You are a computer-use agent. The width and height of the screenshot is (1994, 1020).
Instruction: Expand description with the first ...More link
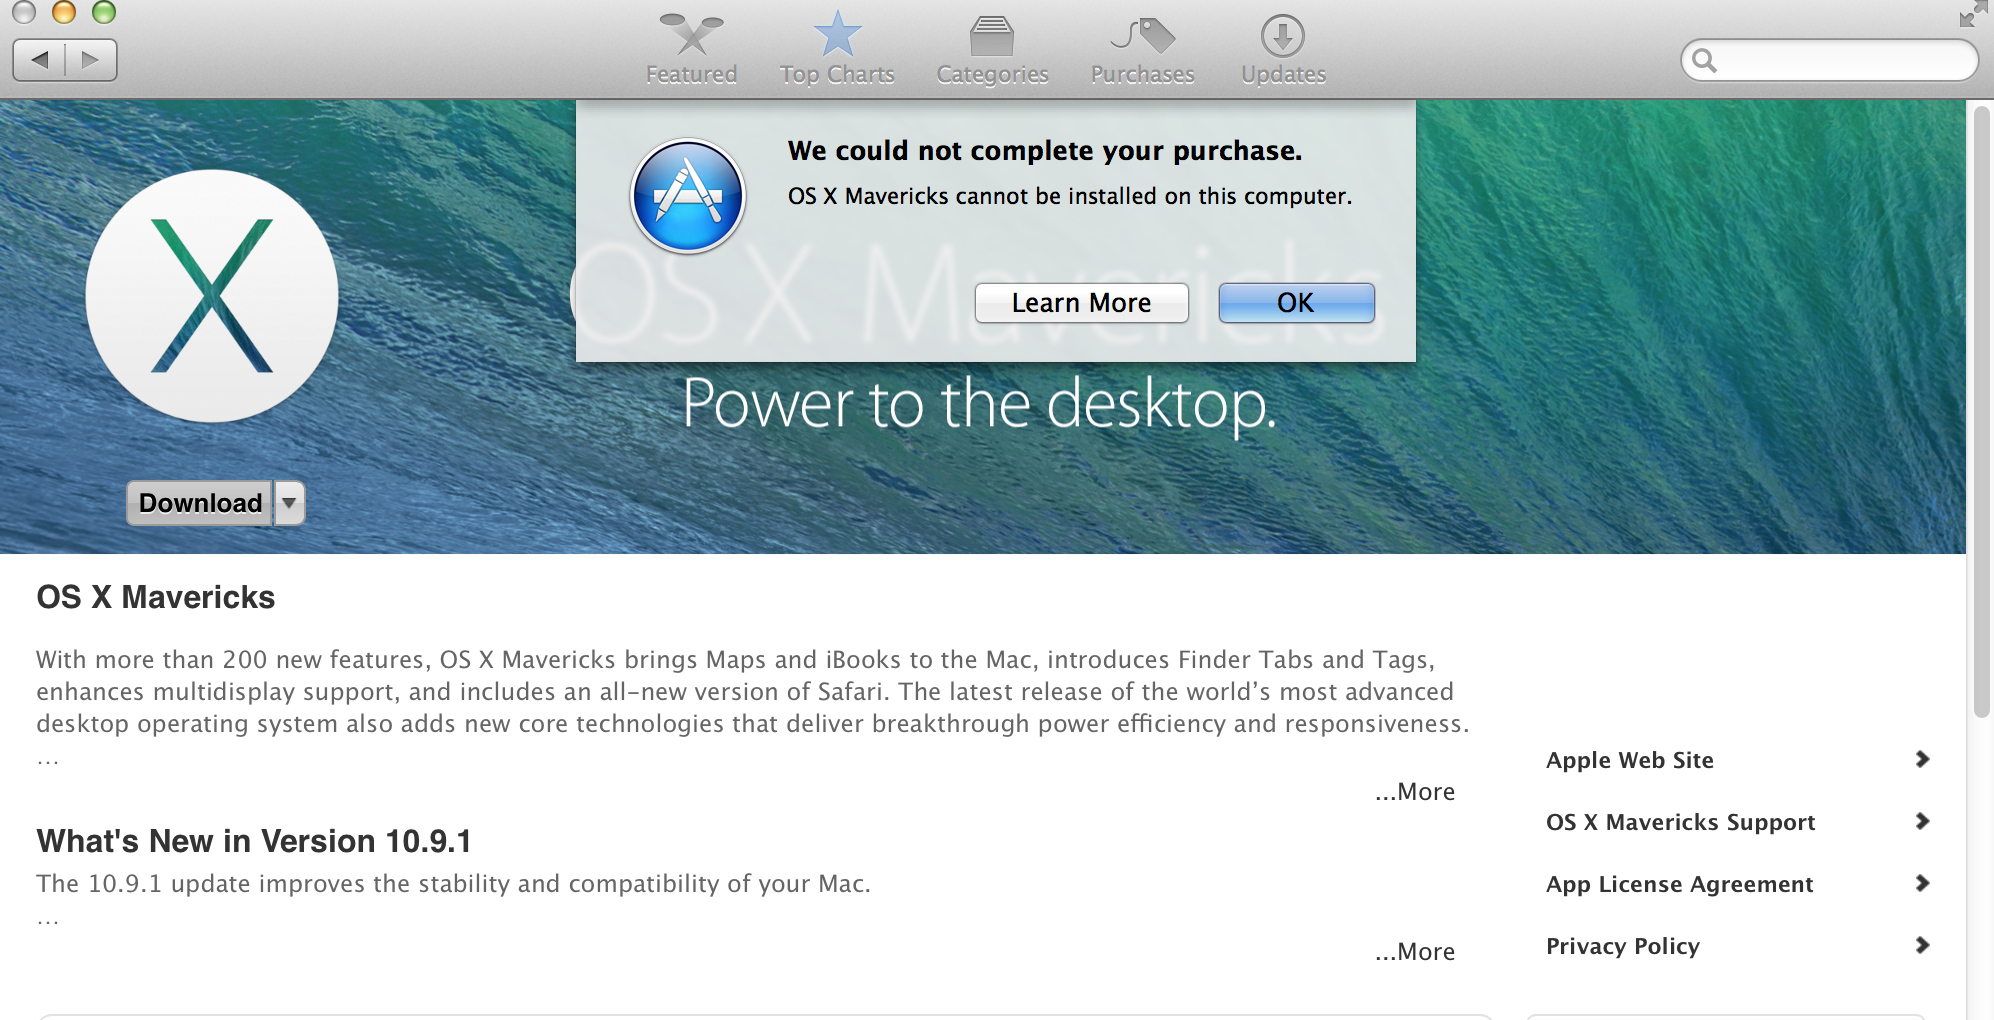point(1415,792)
